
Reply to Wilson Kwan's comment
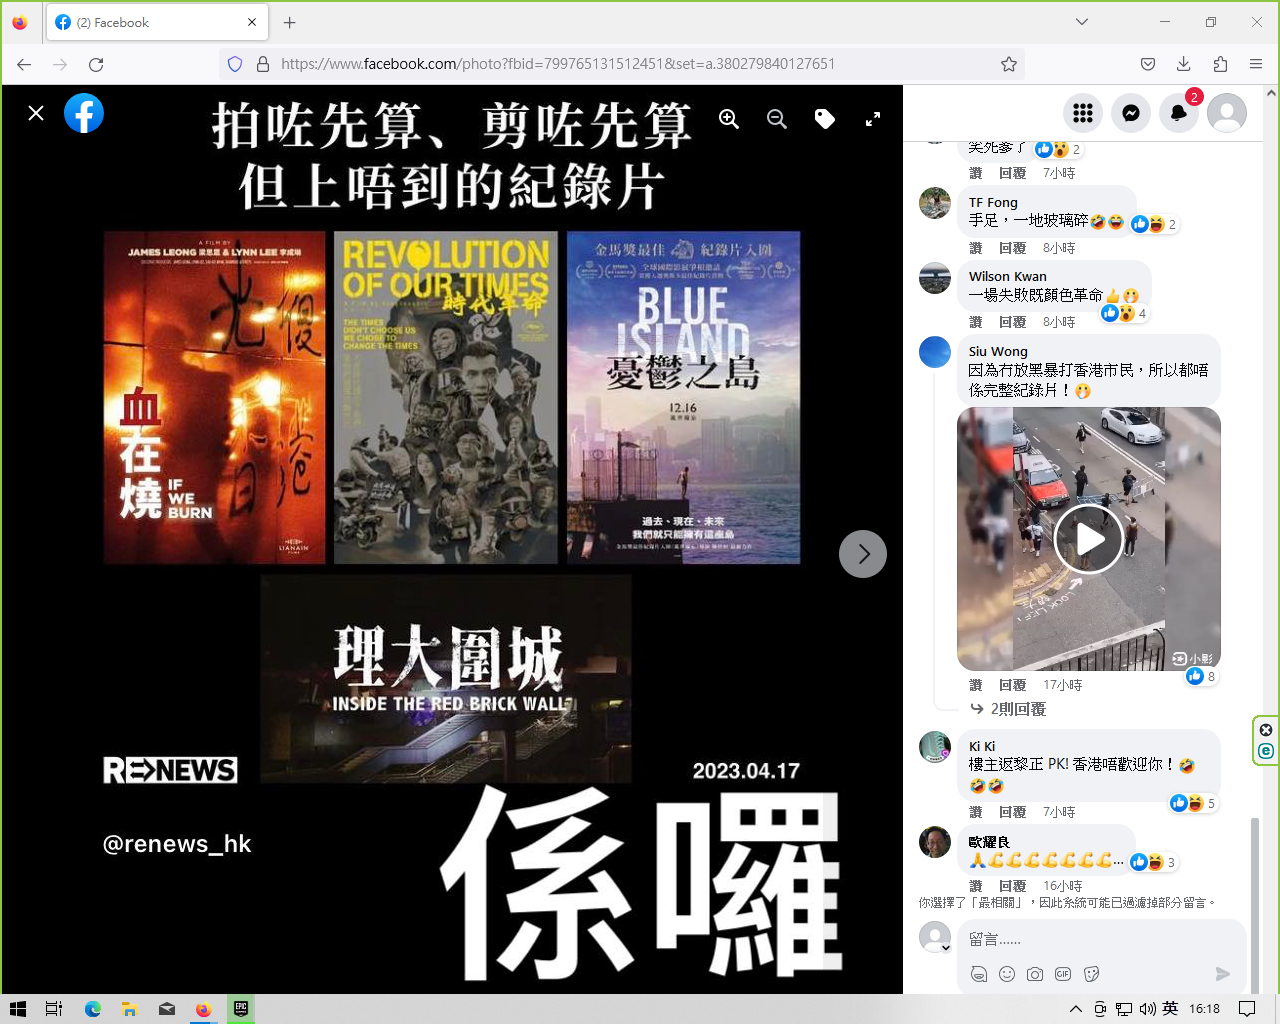point(1012,322)
